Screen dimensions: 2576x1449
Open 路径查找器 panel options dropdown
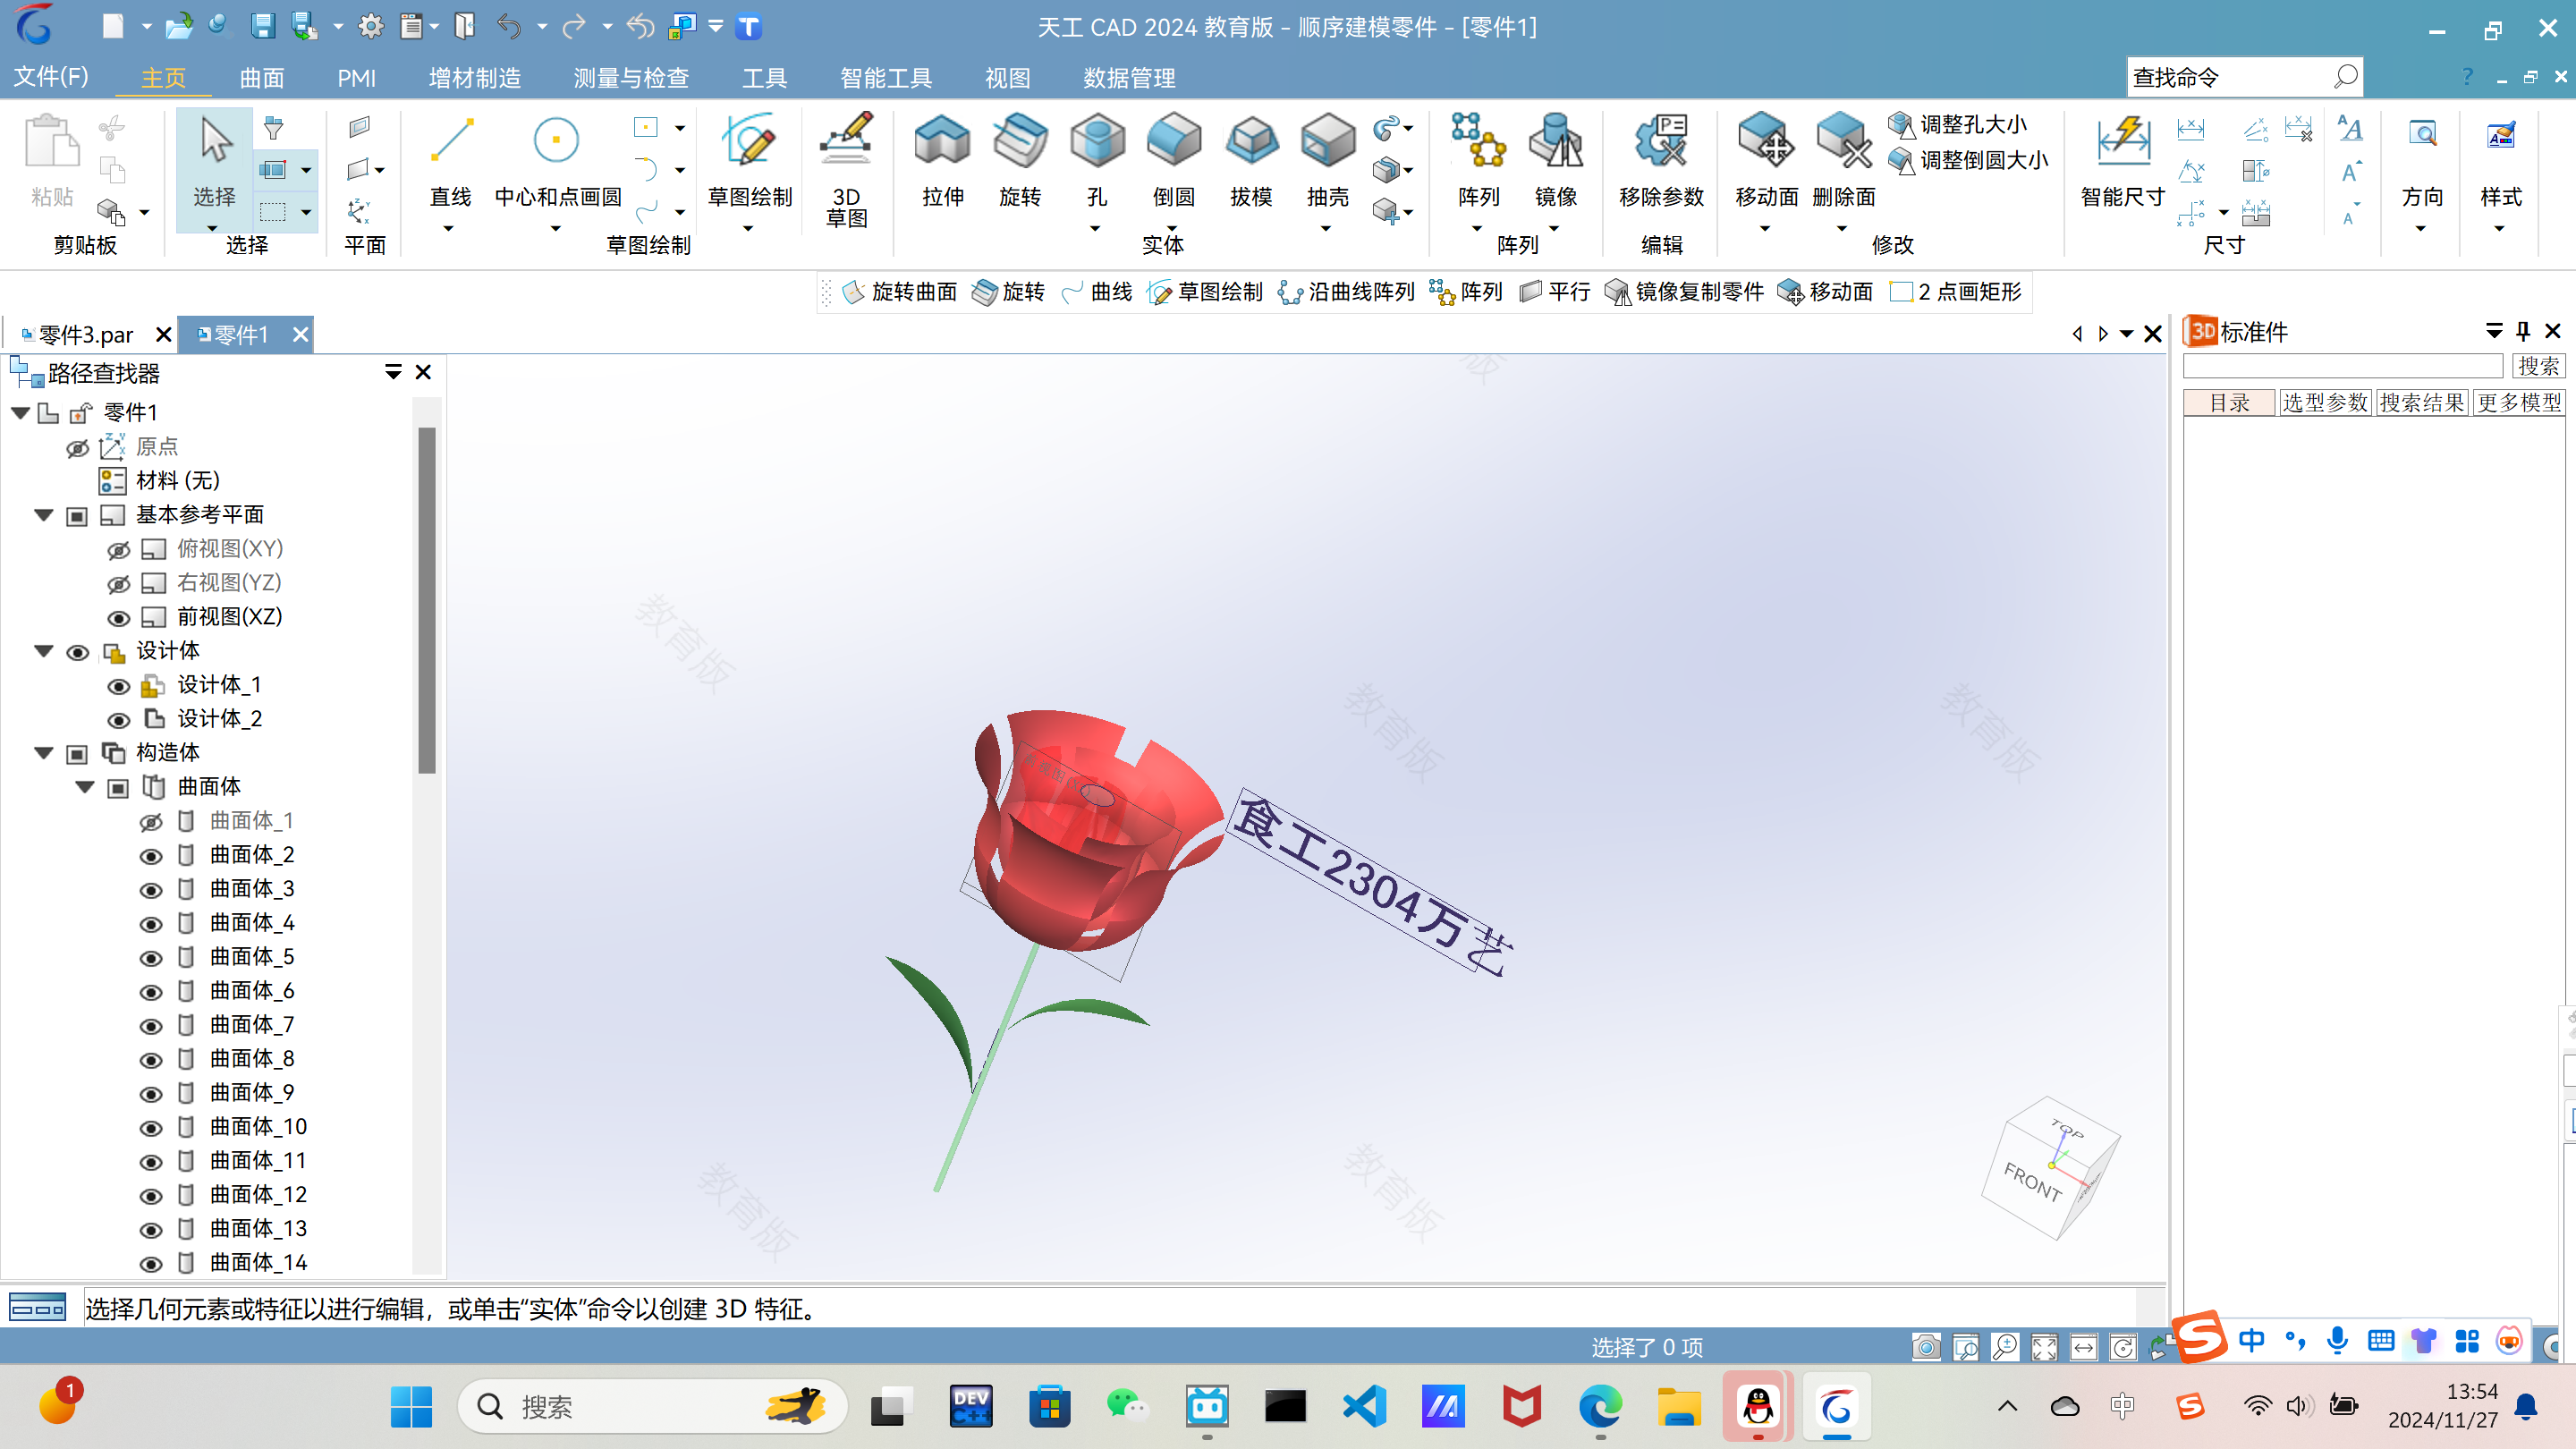pos(393,372)
